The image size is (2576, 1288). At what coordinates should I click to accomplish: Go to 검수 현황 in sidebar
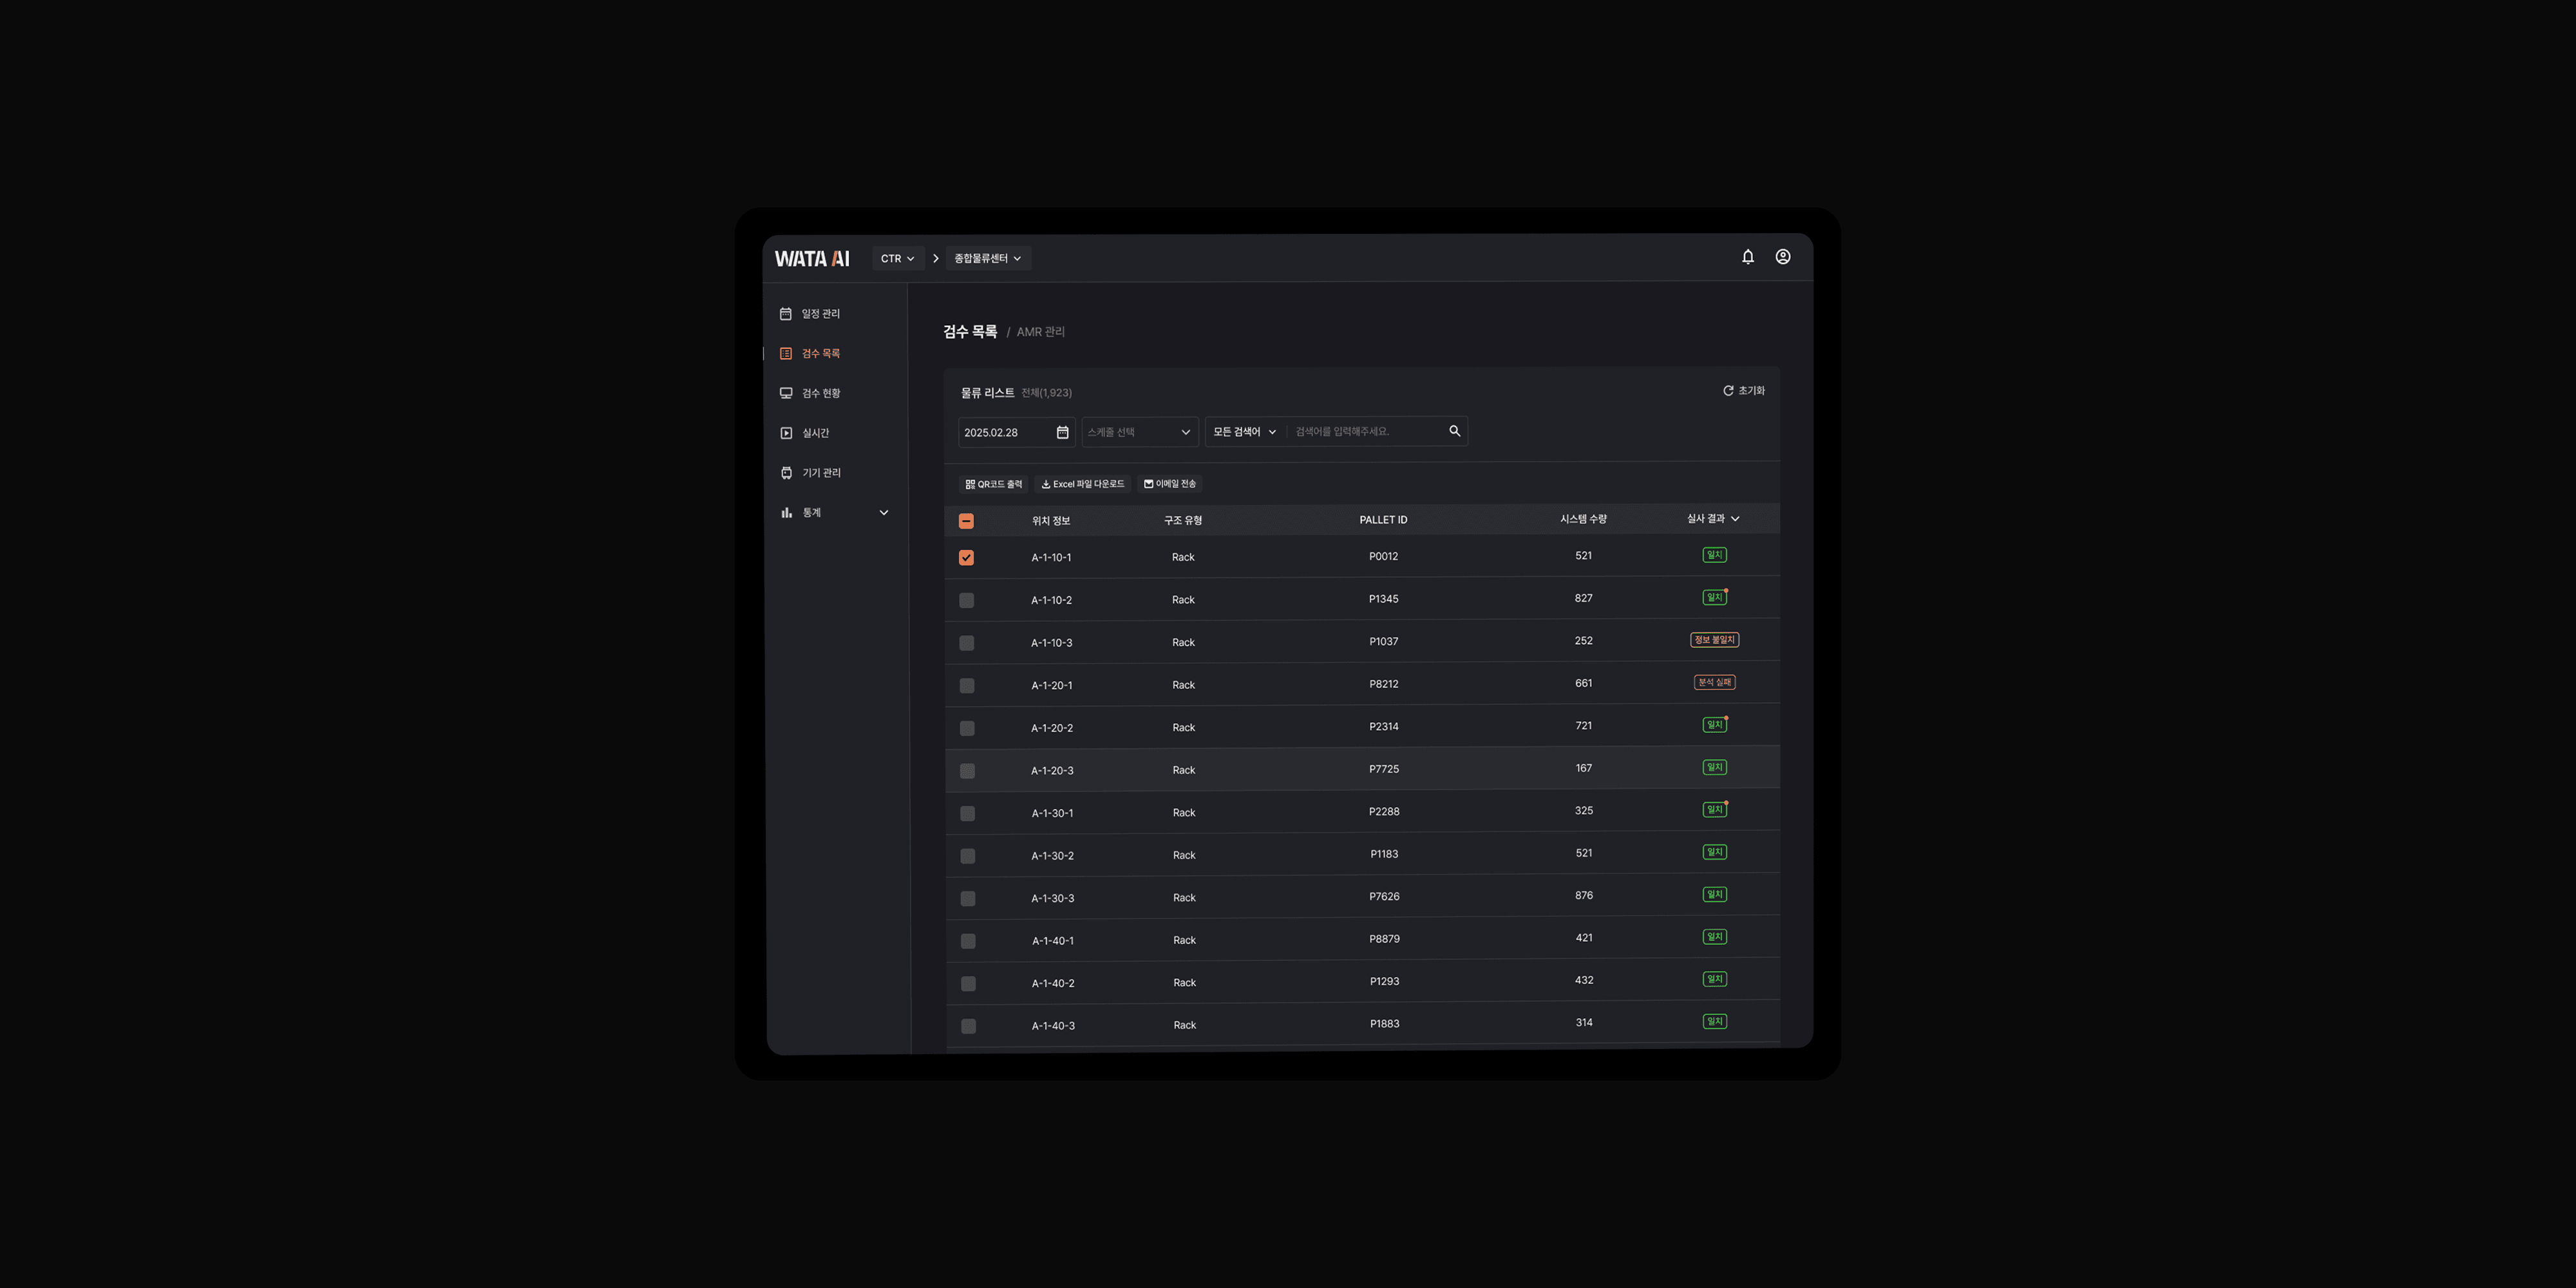tap(820, 393)
